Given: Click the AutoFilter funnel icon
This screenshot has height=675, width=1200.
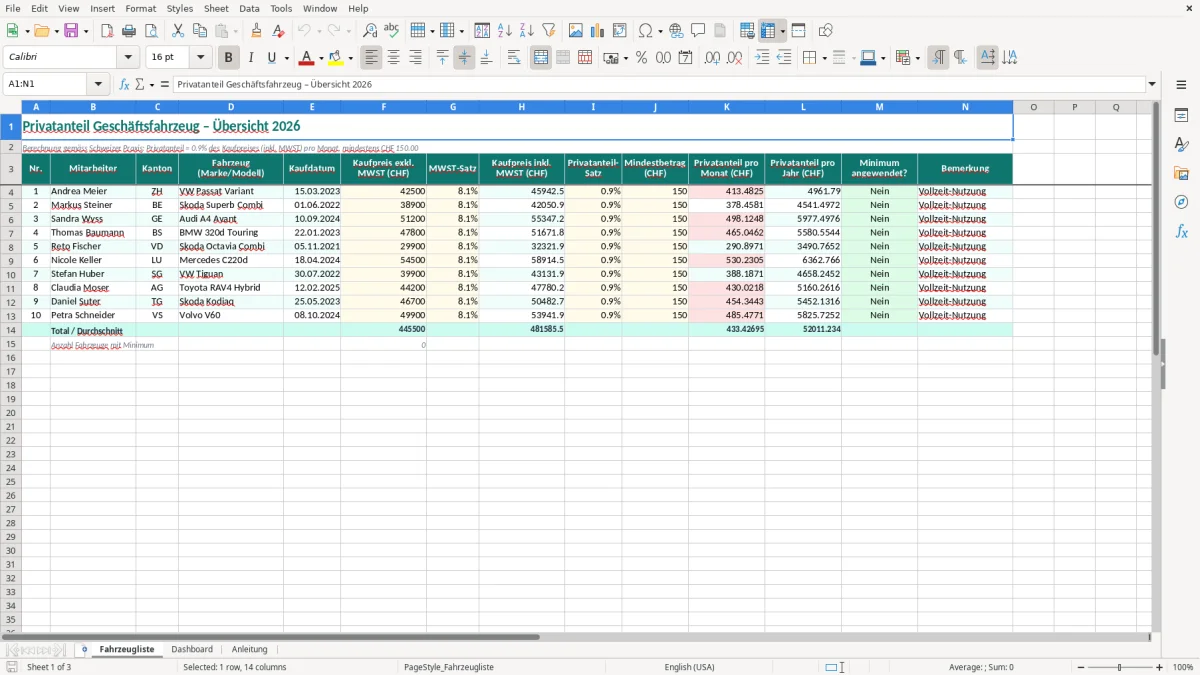Looking at the screenshot, I should (548, 31).
